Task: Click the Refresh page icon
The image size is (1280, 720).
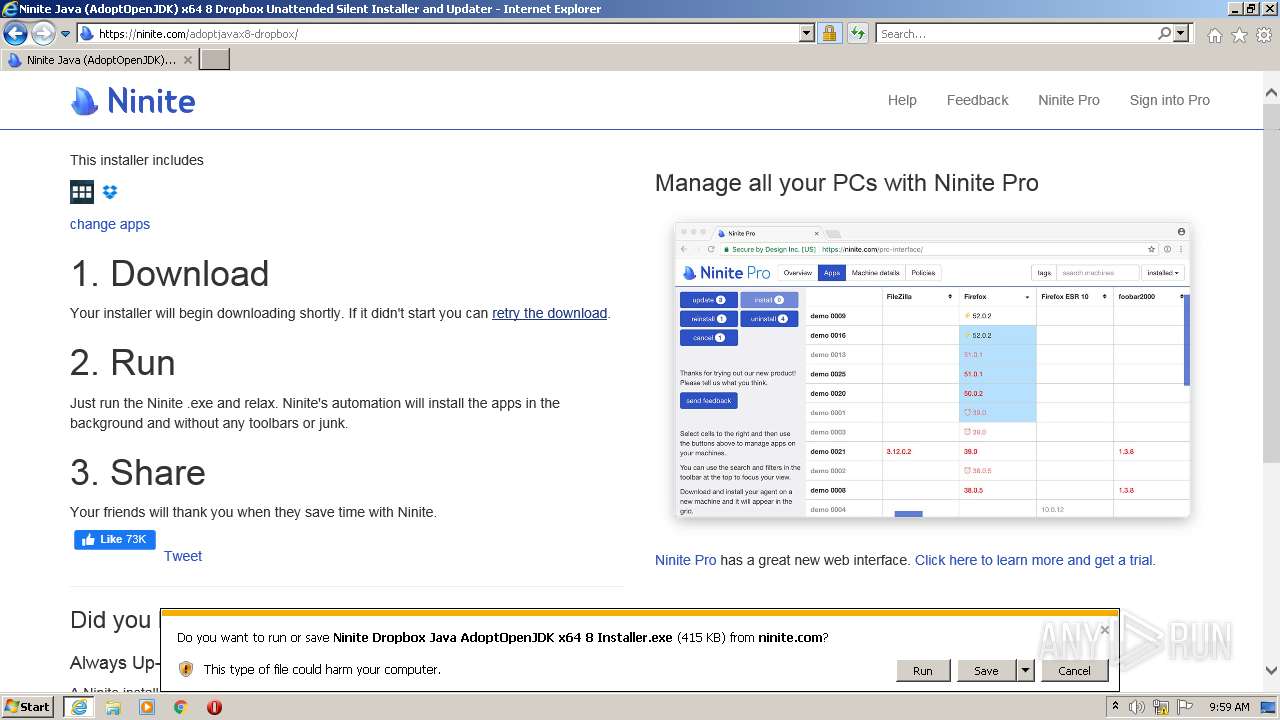Action: [858, 33]
